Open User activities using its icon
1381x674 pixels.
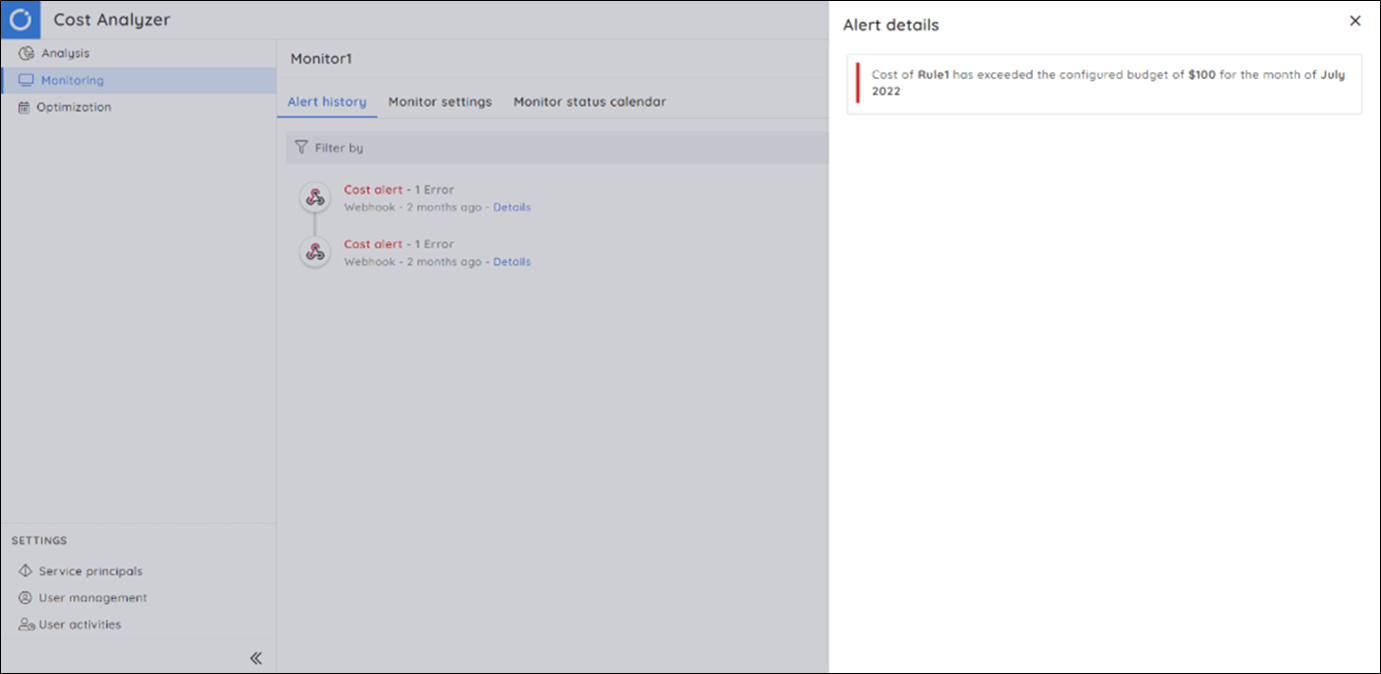27,624
